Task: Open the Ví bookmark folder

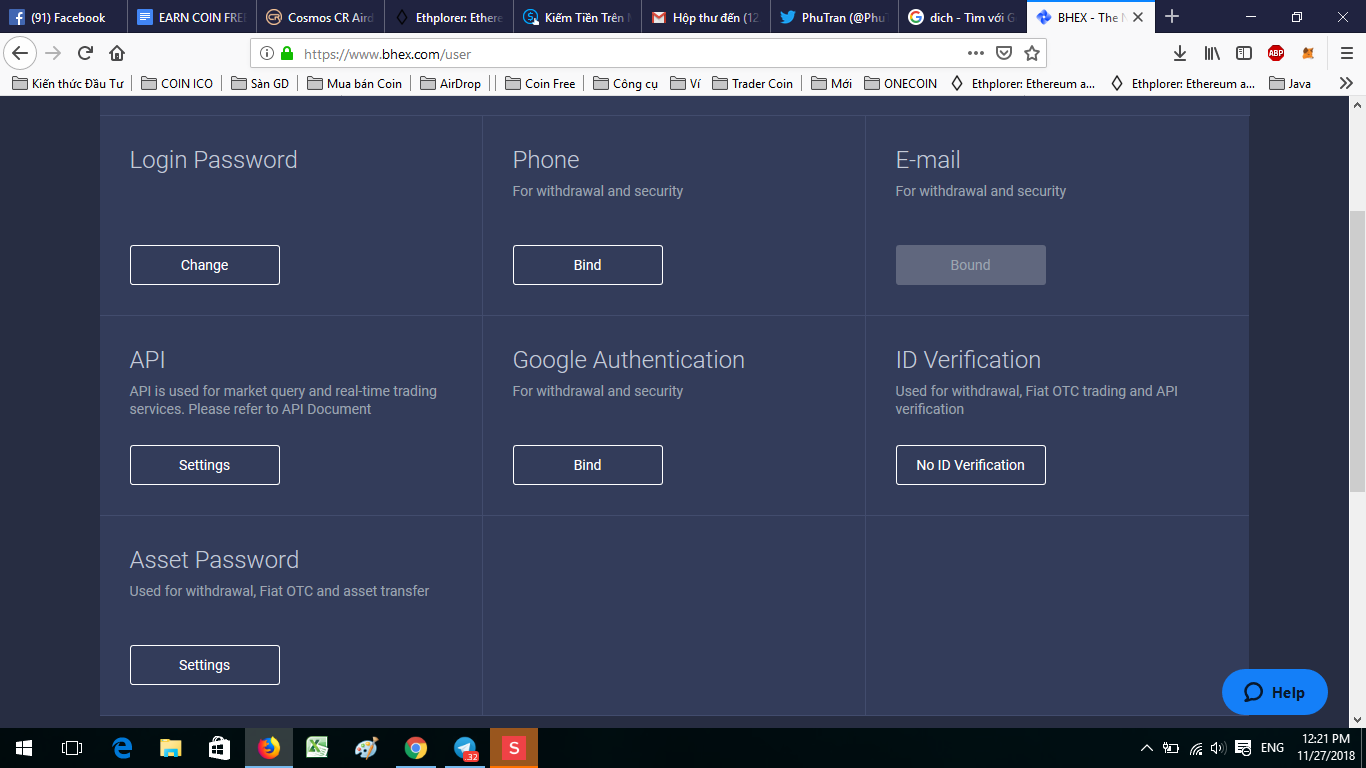Action: 685,84
